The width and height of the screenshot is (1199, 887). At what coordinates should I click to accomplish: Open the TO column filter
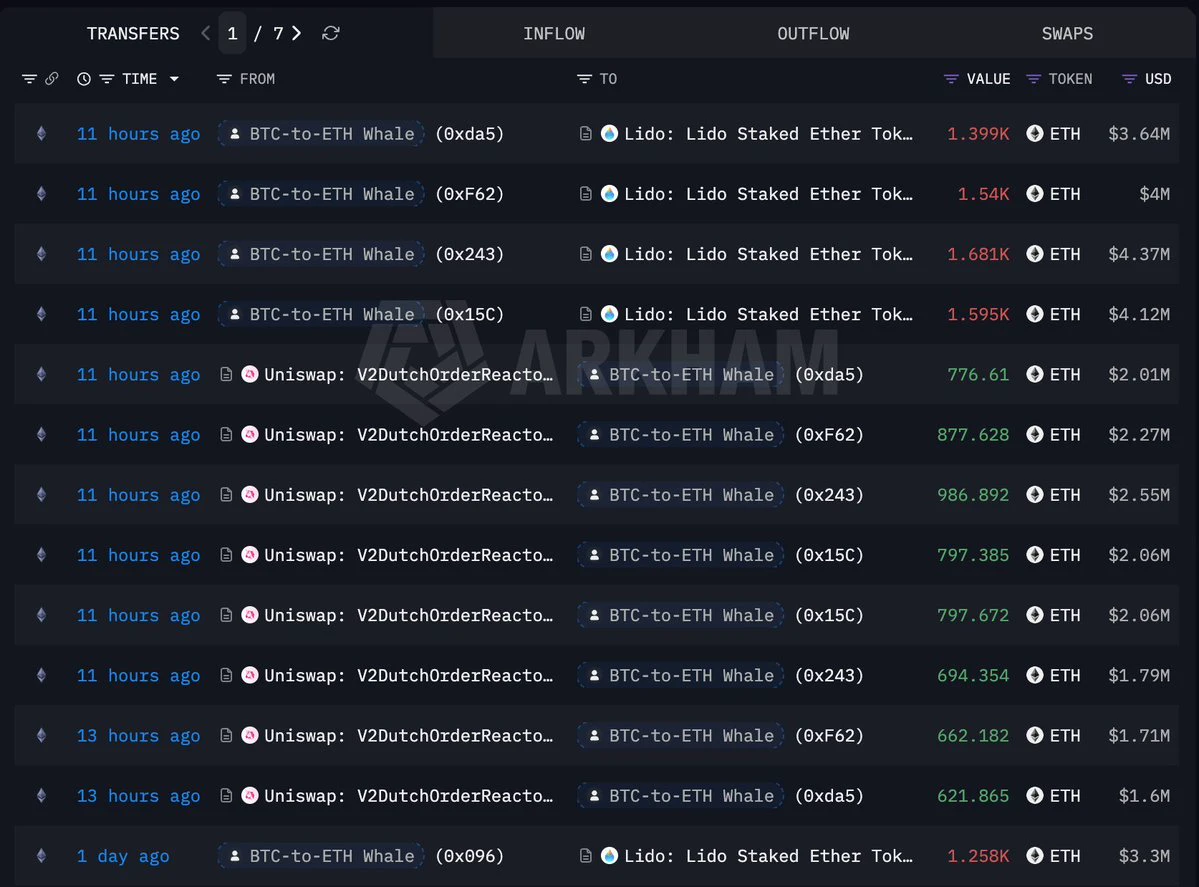pyautogui.click(x=584, y=79)
